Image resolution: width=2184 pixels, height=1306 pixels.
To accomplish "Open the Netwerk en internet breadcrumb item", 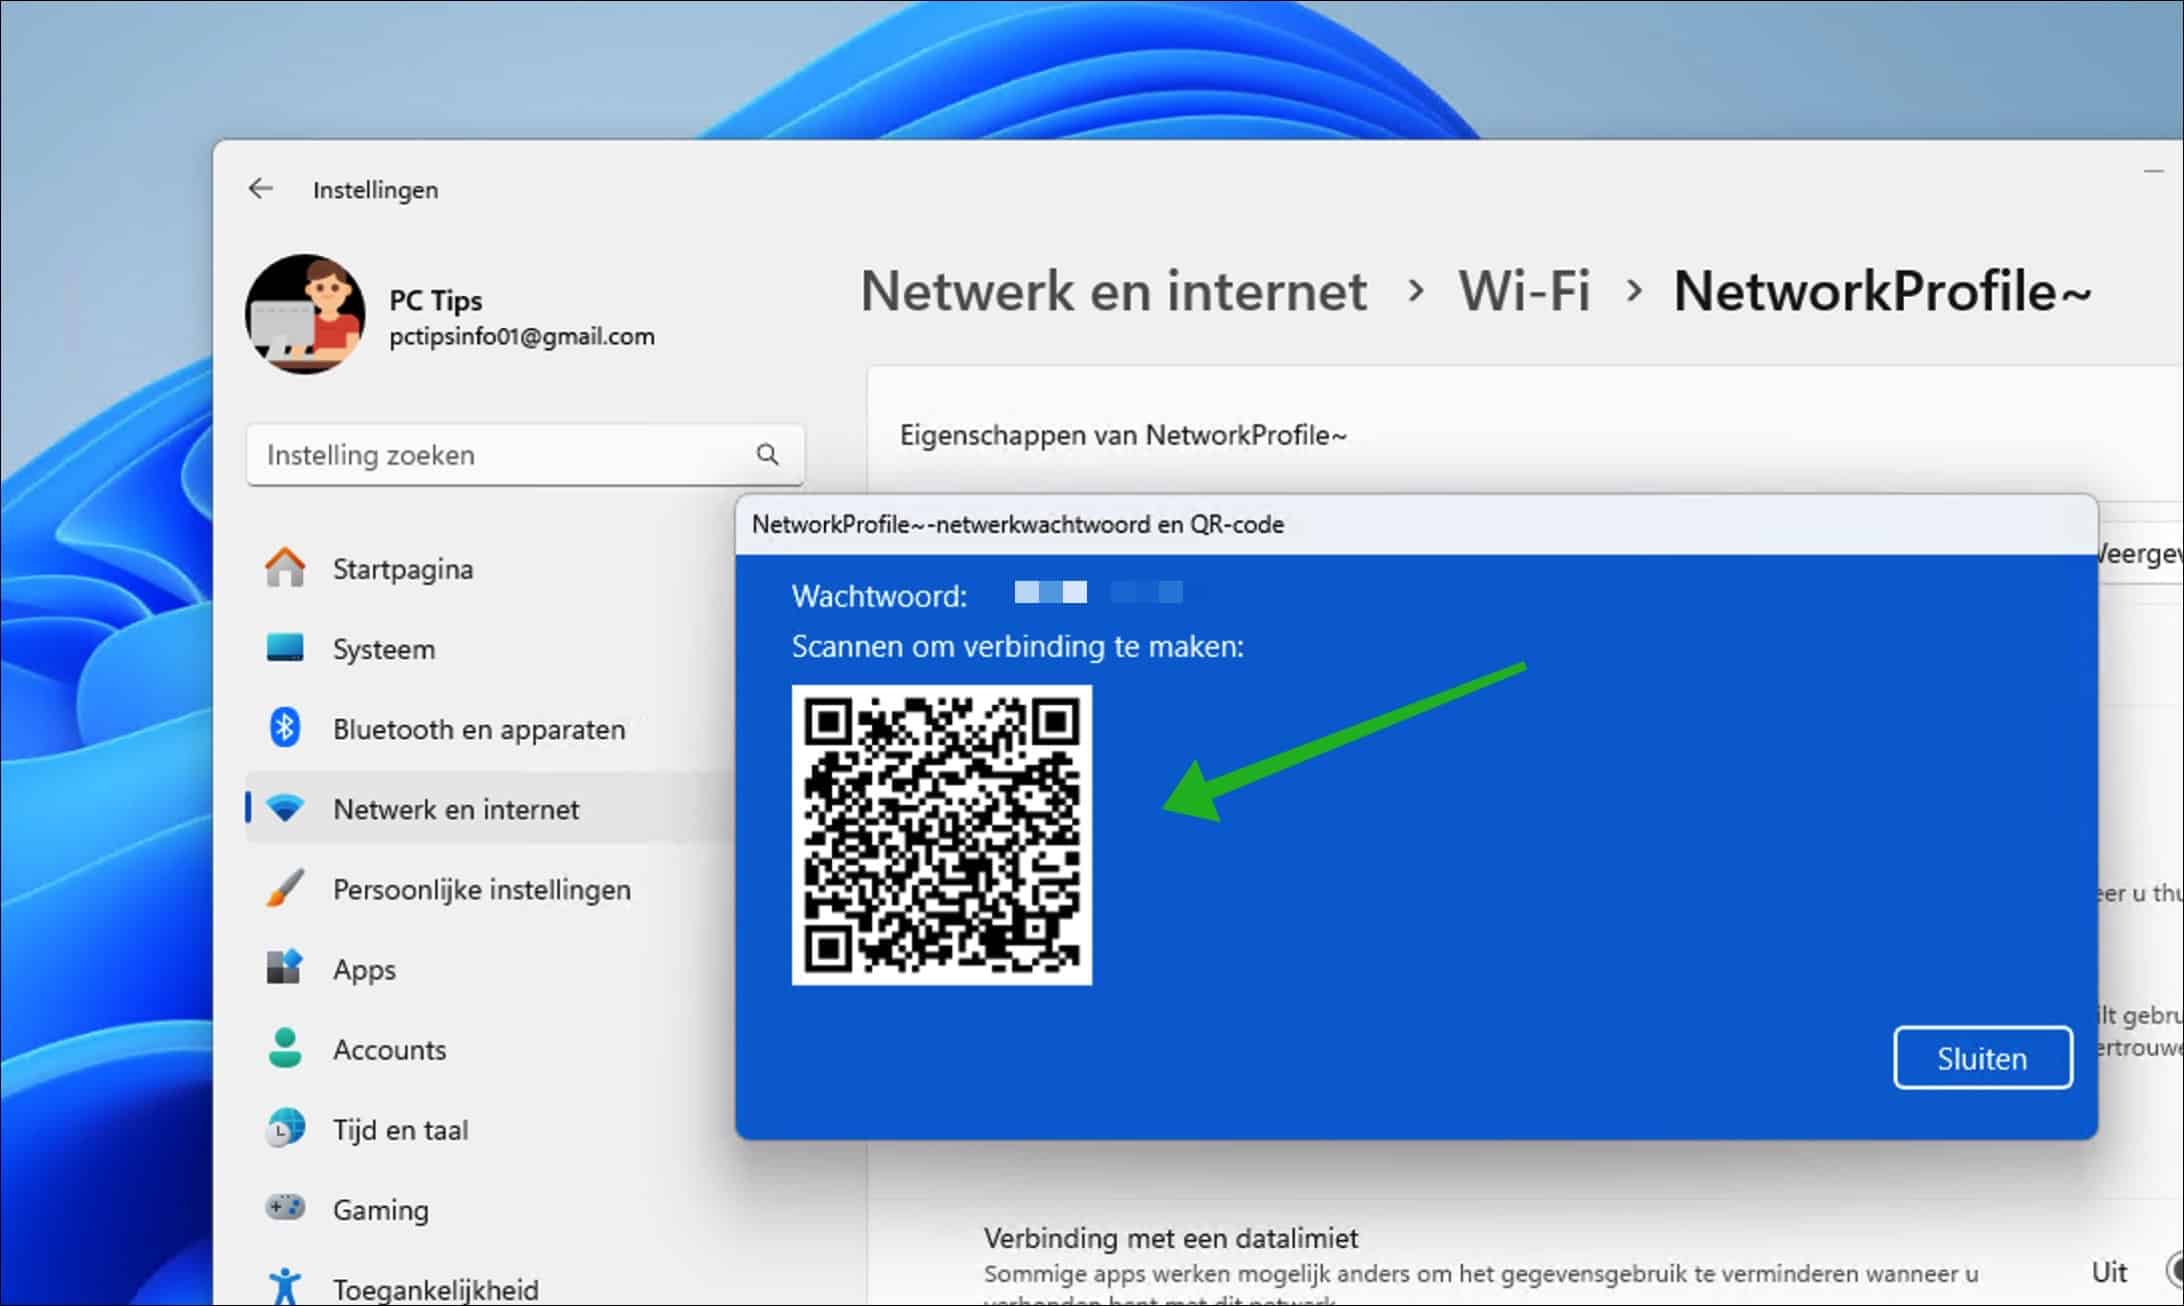I will click(1115, 291).
